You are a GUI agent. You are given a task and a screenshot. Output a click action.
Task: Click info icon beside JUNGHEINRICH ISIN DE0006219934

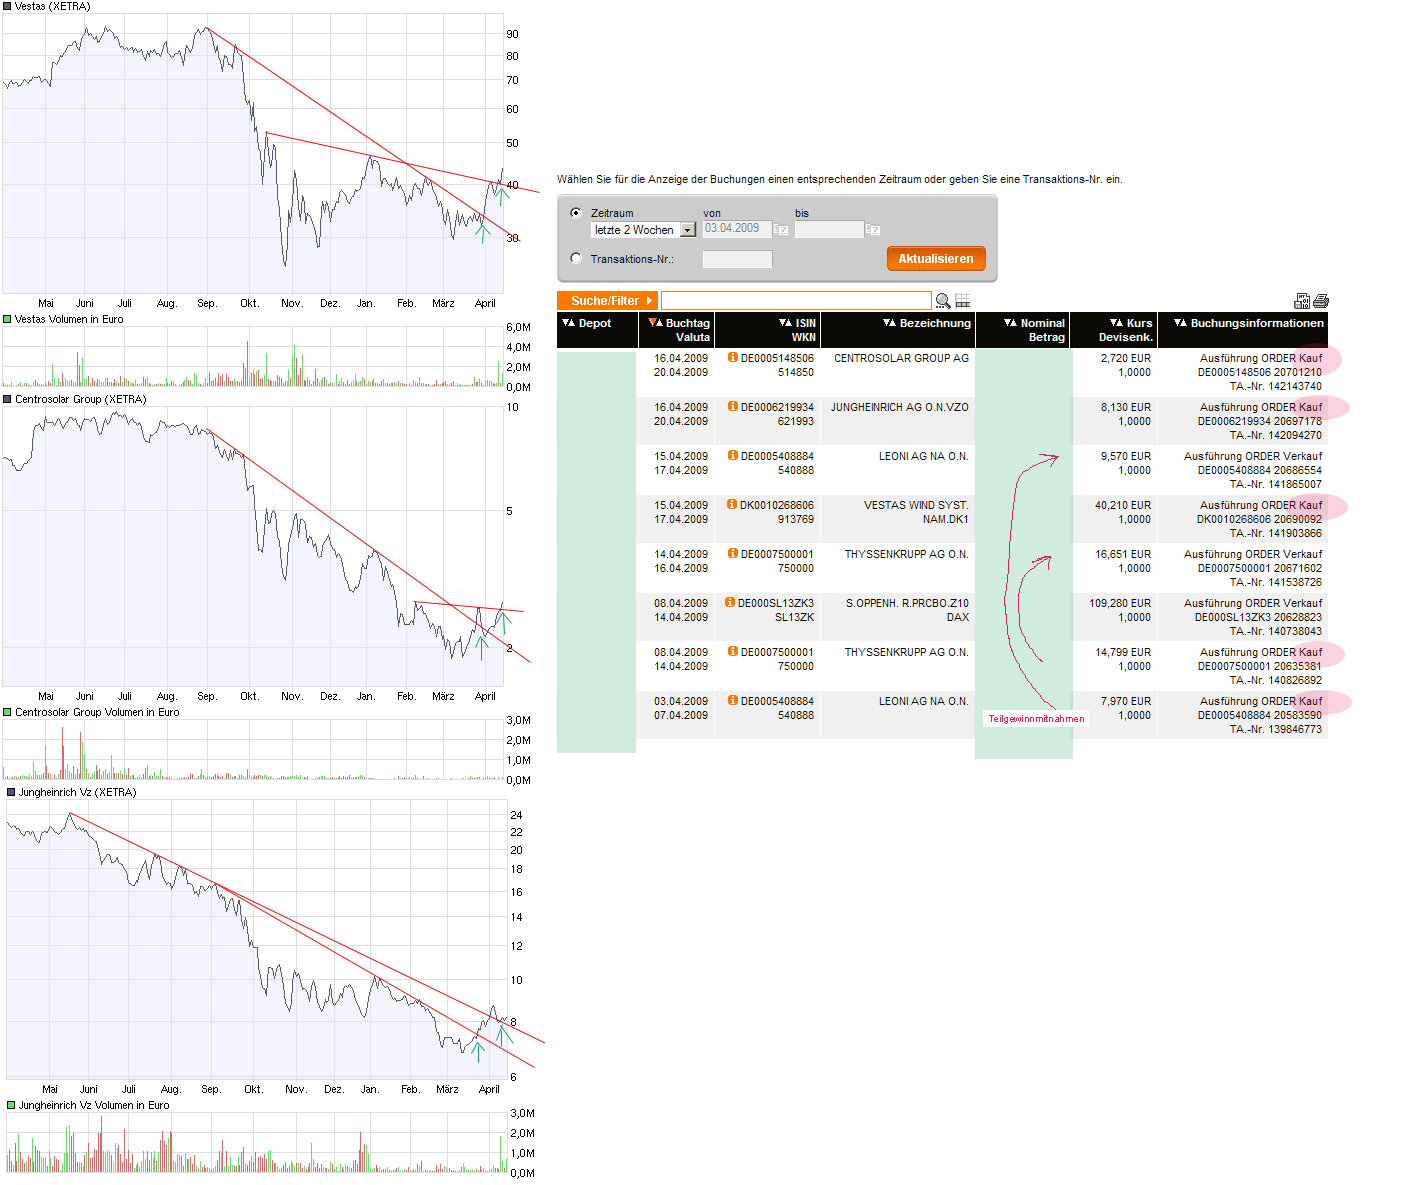pyautogui.click(x=732, y=406)
